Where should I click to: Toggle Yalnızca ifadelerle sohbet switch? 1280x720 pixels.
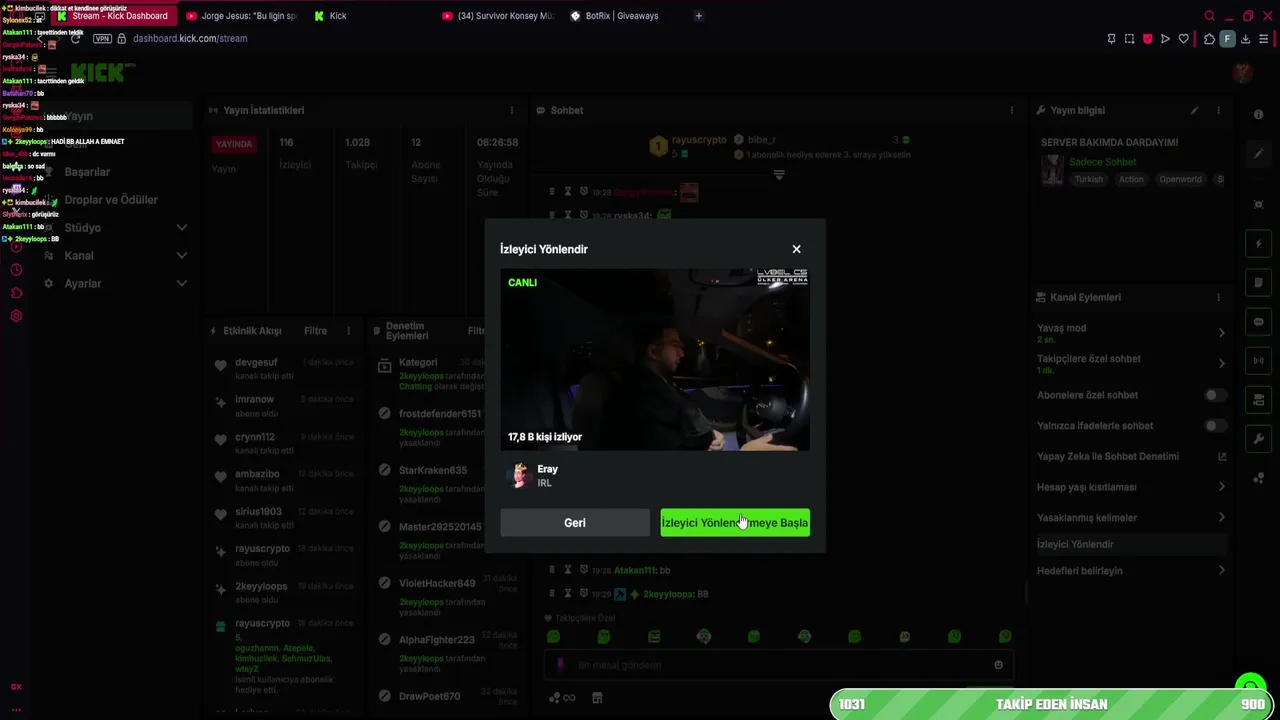pos(1214,426)
